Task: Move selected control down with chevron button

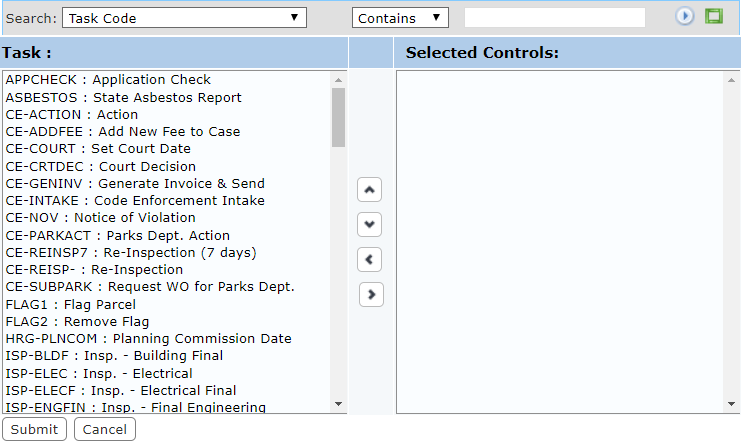Action: pyautogui.click(x=370, y=225)
